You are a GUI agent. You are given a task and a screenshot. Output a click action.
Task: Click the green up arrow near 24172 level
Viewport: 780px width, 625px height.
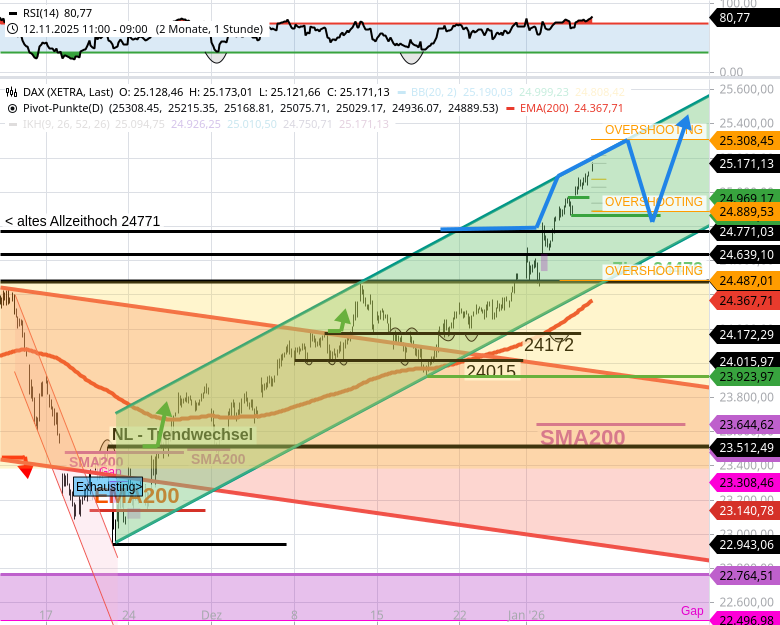342,319
